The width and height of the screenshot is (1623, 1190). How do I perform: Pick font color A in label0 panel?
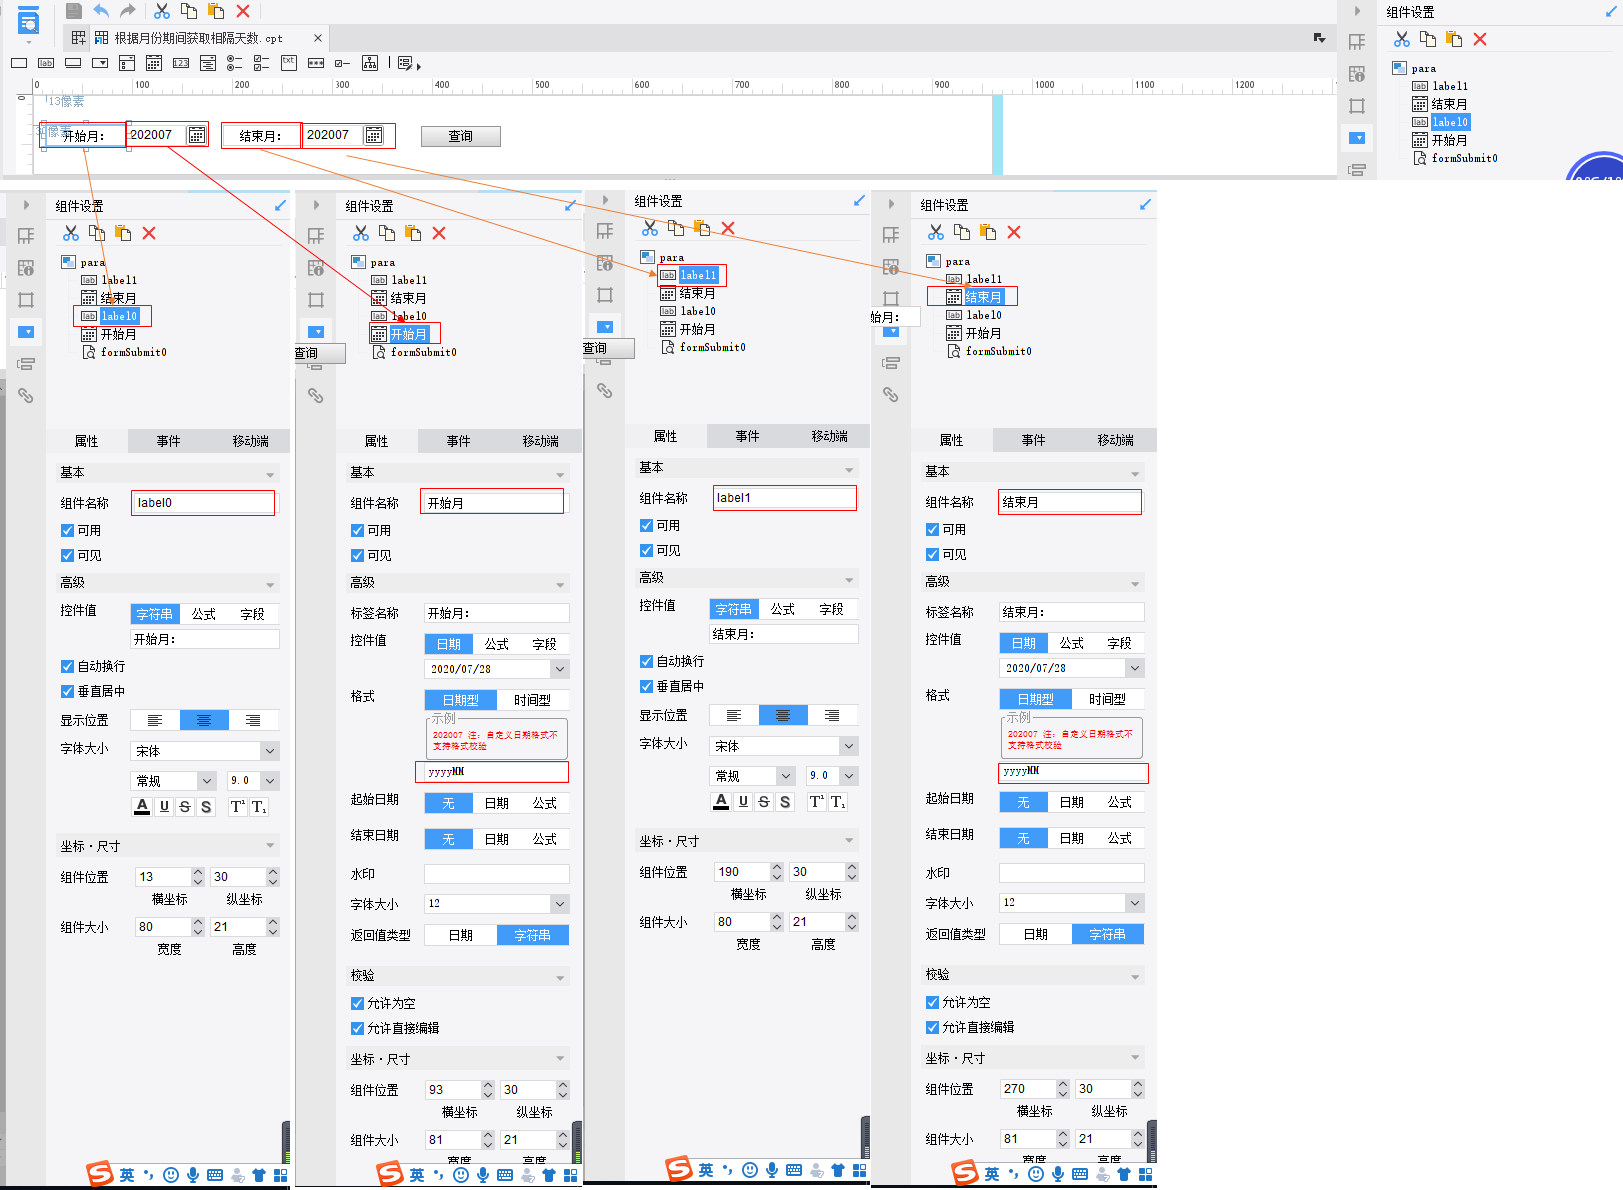(x=142, y=807)
